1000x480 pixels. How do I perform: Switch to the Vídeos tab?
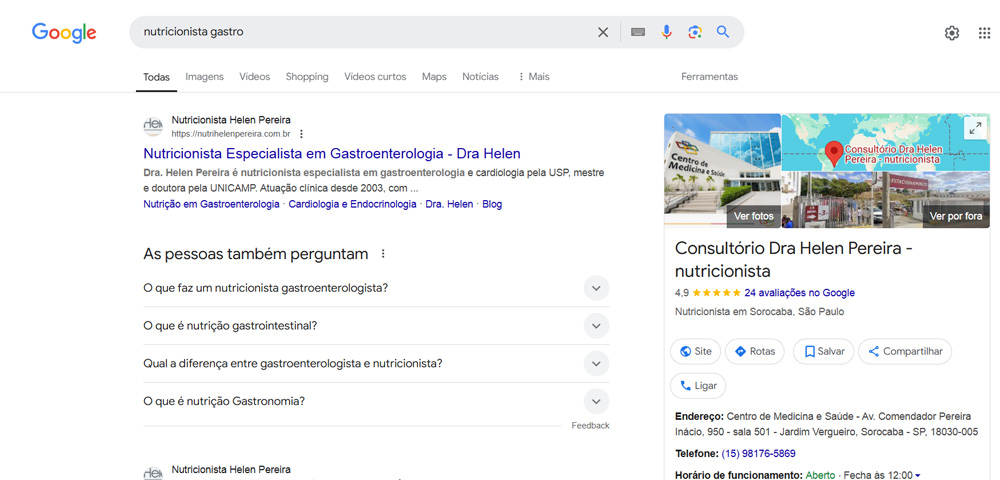tap(254, 76)
